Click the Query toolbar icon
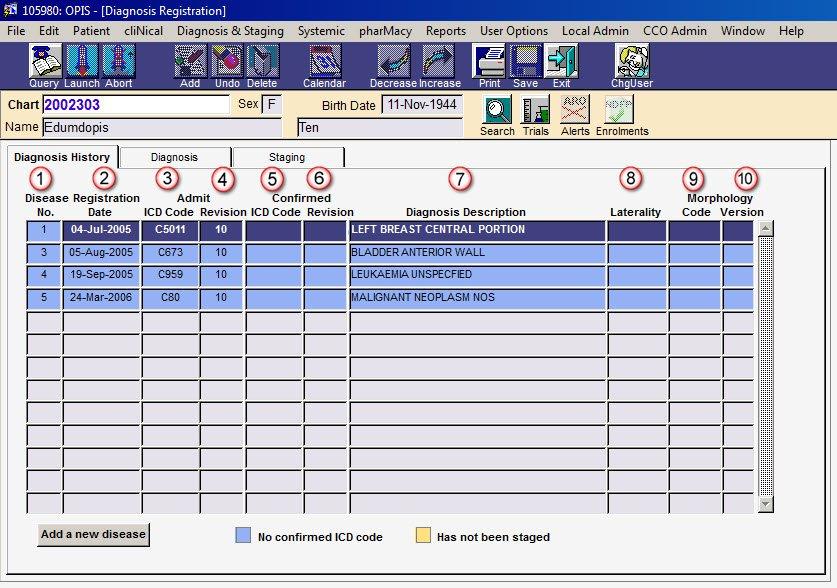 click(45, 61)
